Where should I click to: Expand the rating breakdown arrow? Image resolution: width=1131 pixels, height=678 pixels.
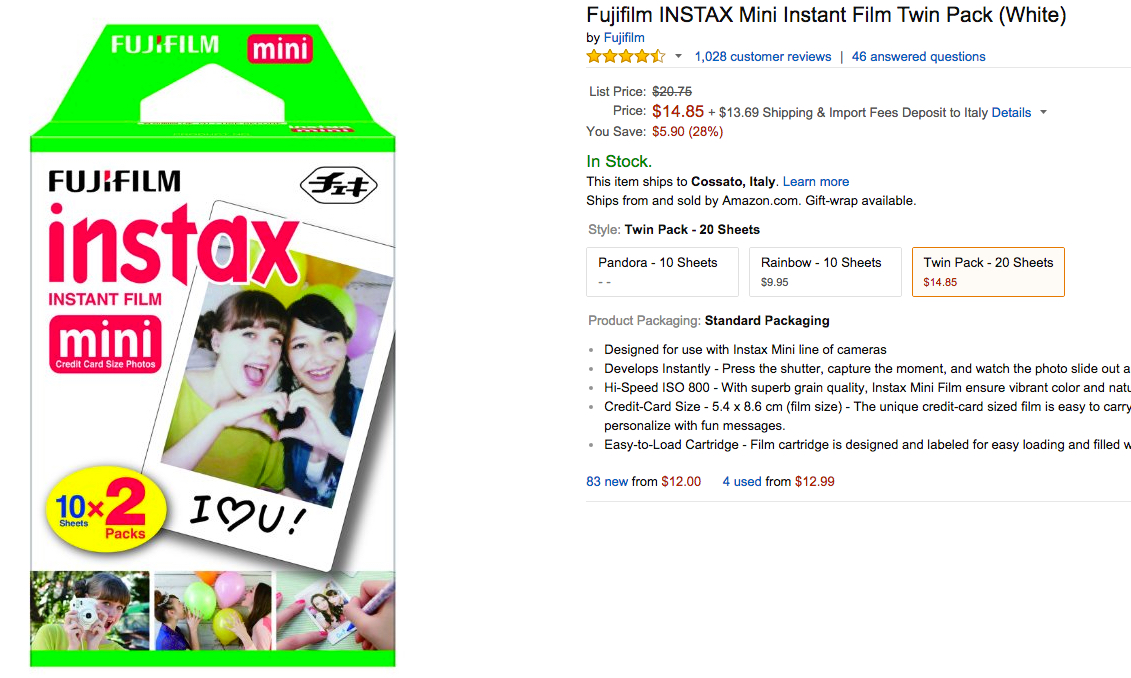click(x=678, y=57)
